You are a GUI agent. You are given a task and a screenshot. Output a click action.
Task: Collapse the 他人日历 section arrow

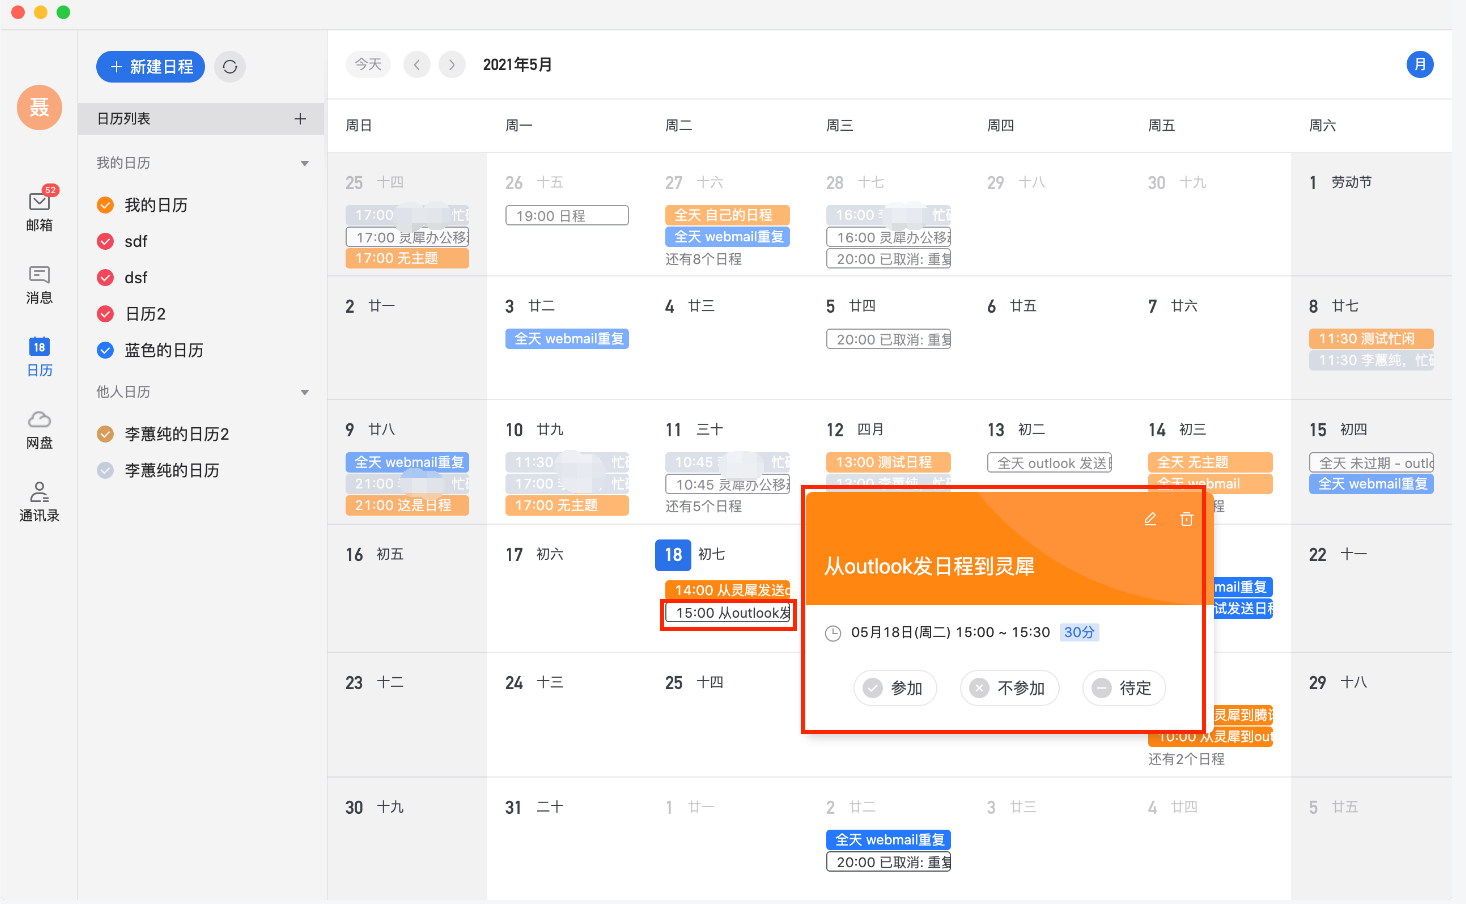coord(305,392)
